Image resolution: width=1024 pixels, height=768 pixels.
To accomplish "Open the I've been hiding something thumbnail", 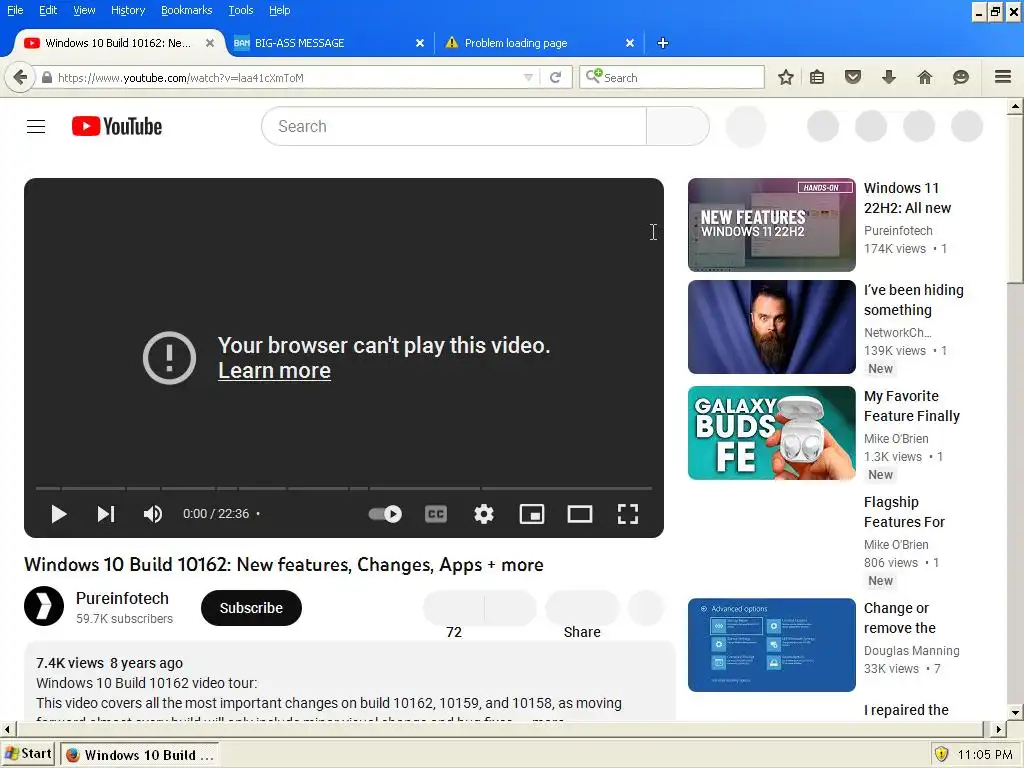I will pyautogui.click(x=772, y=327).
